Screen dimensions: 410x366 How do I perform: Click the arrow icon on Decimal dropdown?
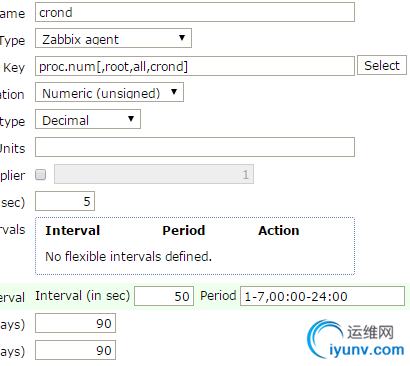(x=131, y=119)
